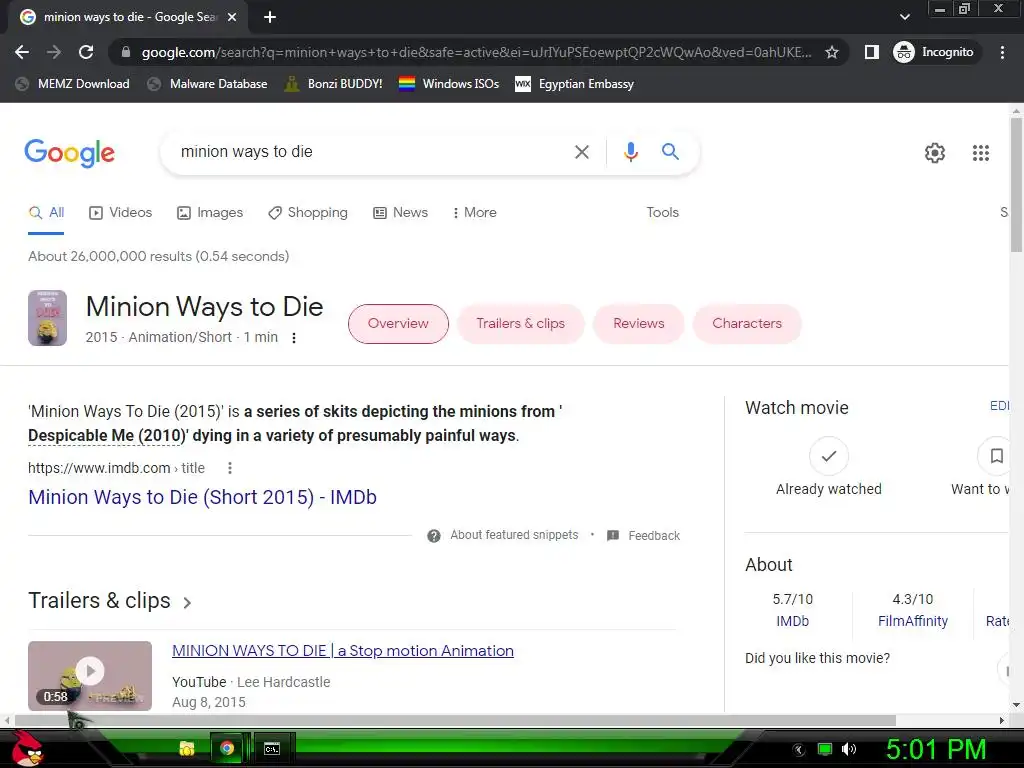The width and height of the screenshot is (1024, 768).
Task: View site information lock icon
Action: pyautogui.click(x=125, y=52)
